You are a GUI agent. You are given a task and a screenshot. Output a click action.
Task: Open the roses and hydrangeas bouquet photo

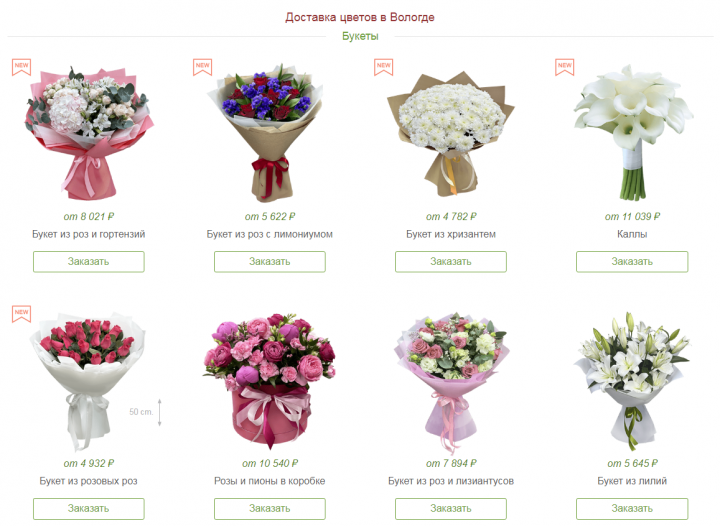89,133
